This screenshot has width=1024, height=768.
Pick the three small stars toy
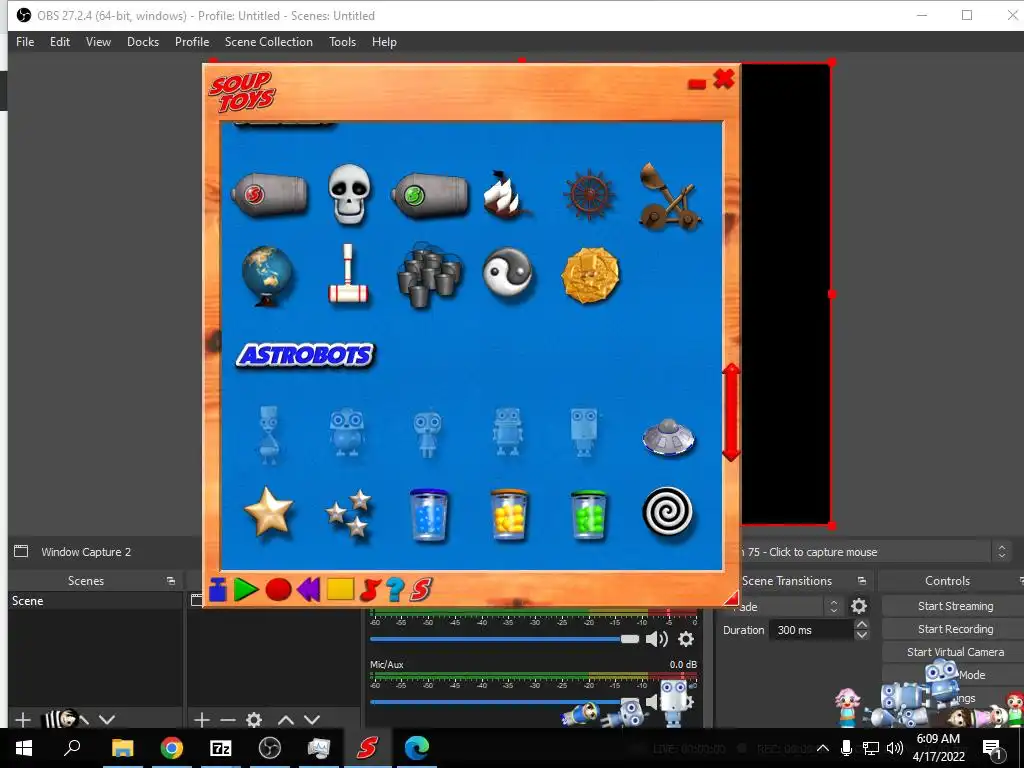pyautogui.click(x=349, y=513)
